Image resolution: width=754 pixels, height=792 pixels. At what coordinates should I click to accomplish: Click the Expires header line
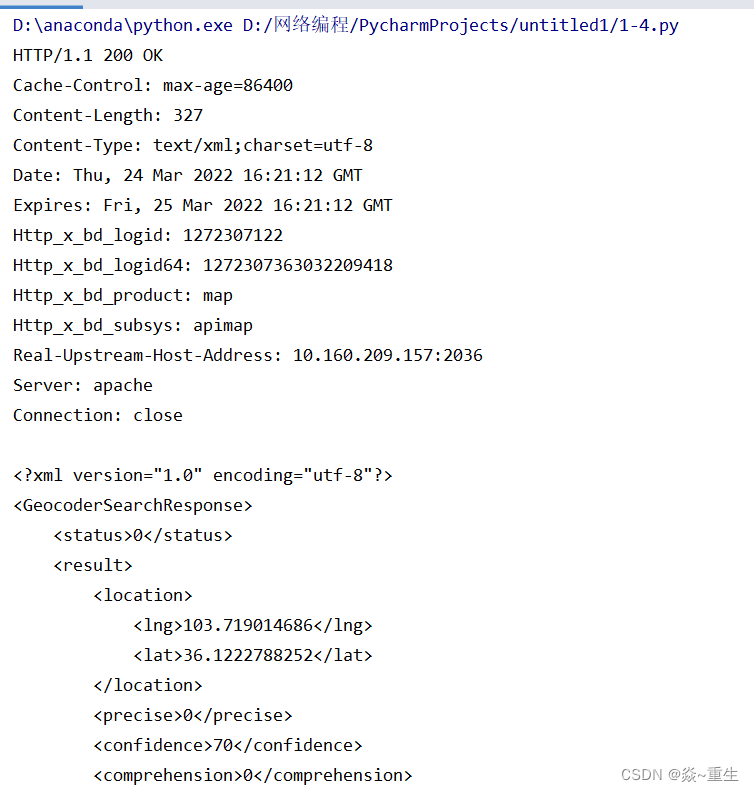tap(203, 206)
